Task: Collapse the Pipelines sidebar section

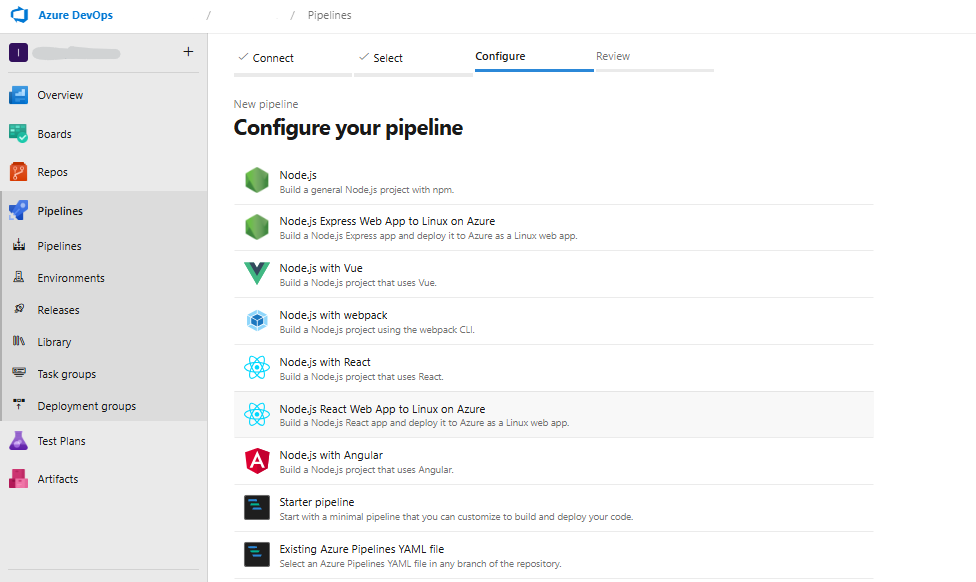Action: tap(60, 211)
